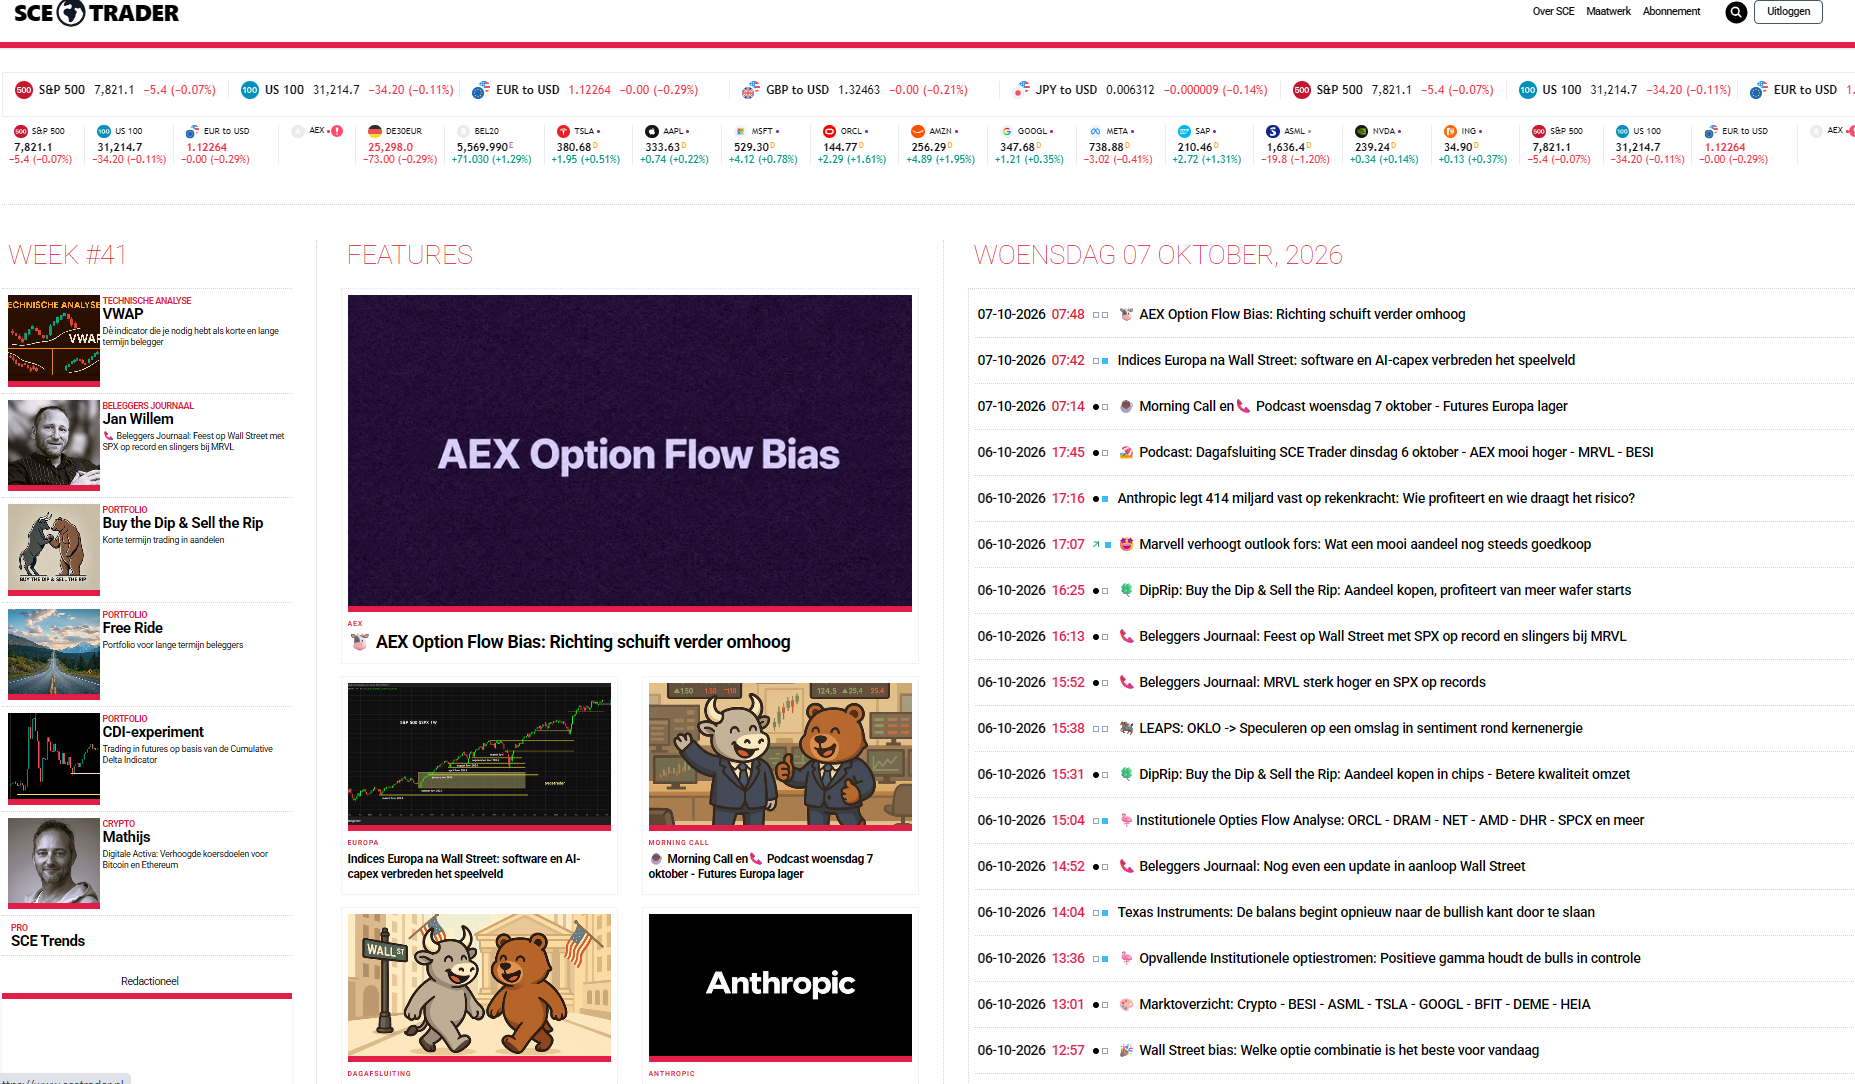Click the BEL20 ticker icon

tap(463, 131)
